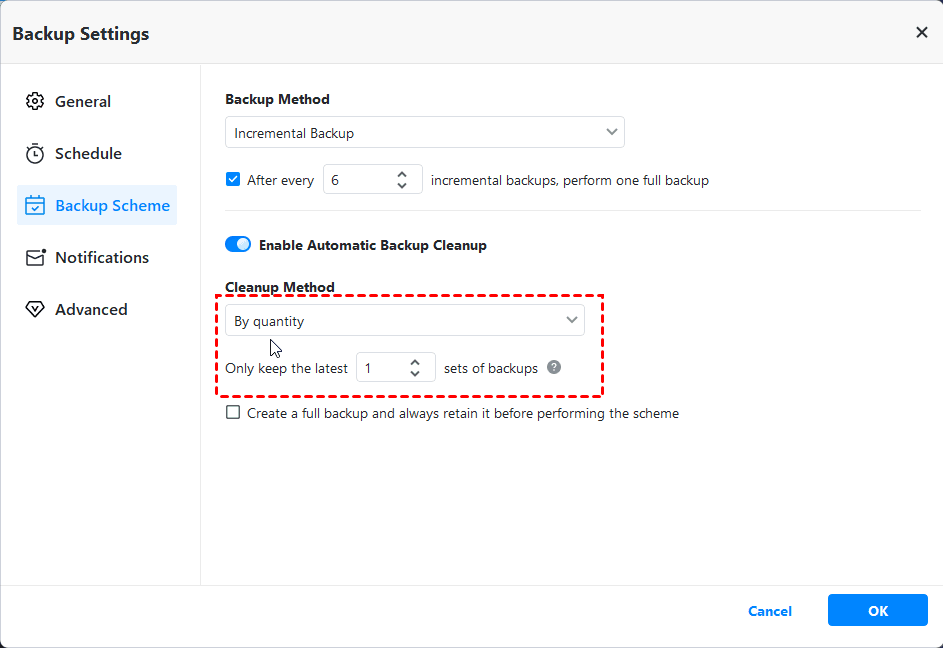Go to the Advanced settings section
Image resolution: width=943 pixels, height=648 pixels.
[x=91, y=309]
